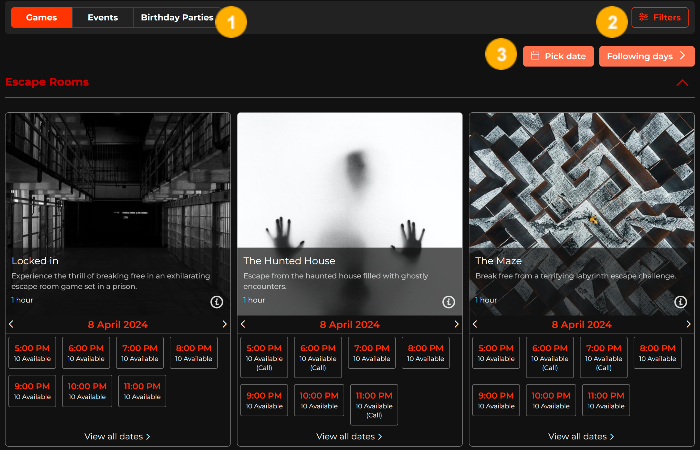Go to next date on The Hunted House card
Viewport: 700px width, 450px height.
(457, 324)
